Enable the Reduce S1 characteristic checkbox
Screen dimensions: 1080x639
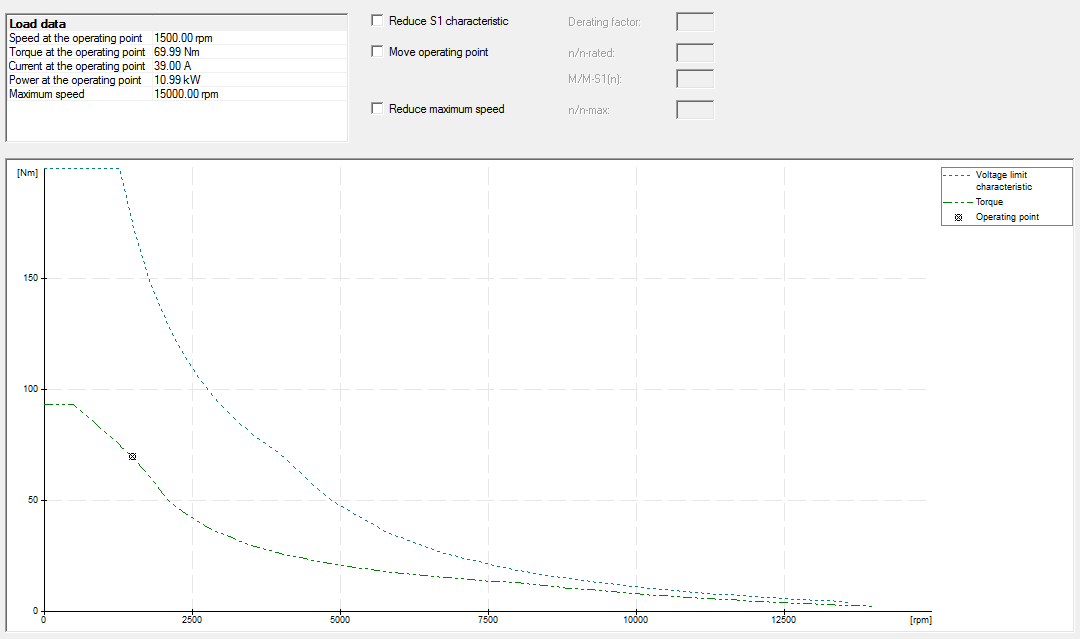point(377,21)
